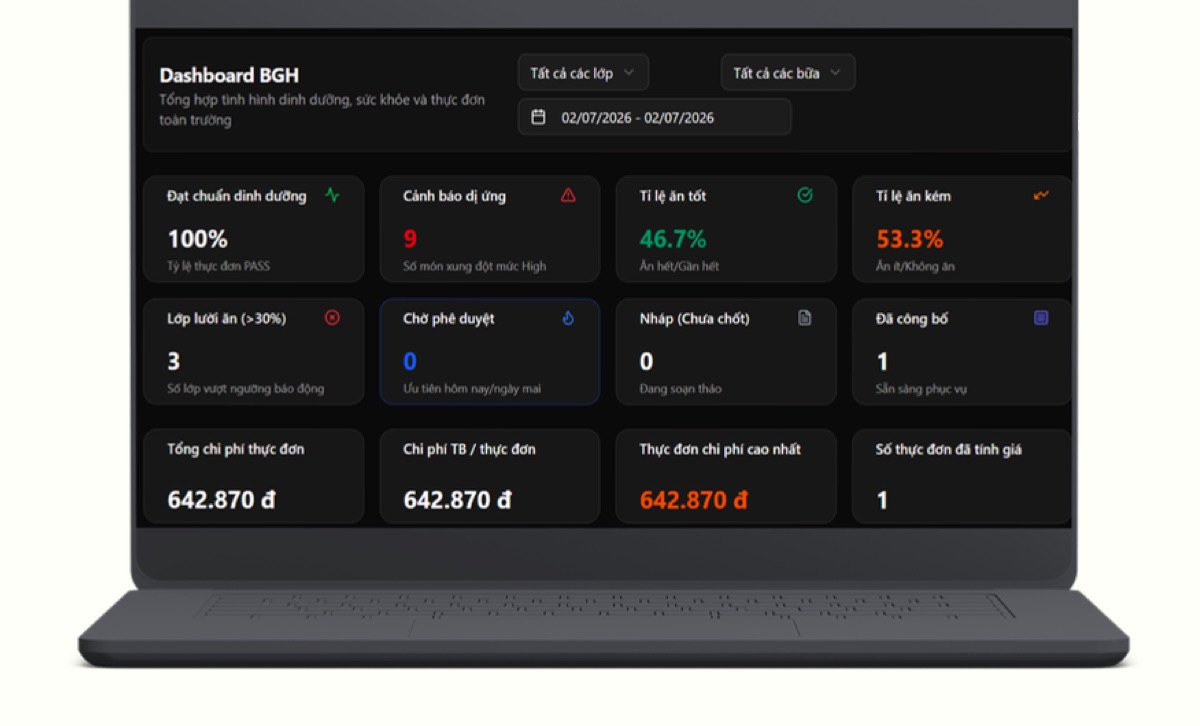This screenshot has width=1200, height=726.
Task: Click the chevron beside Tất cả các lớp
Action: click(x=629, y=73)
